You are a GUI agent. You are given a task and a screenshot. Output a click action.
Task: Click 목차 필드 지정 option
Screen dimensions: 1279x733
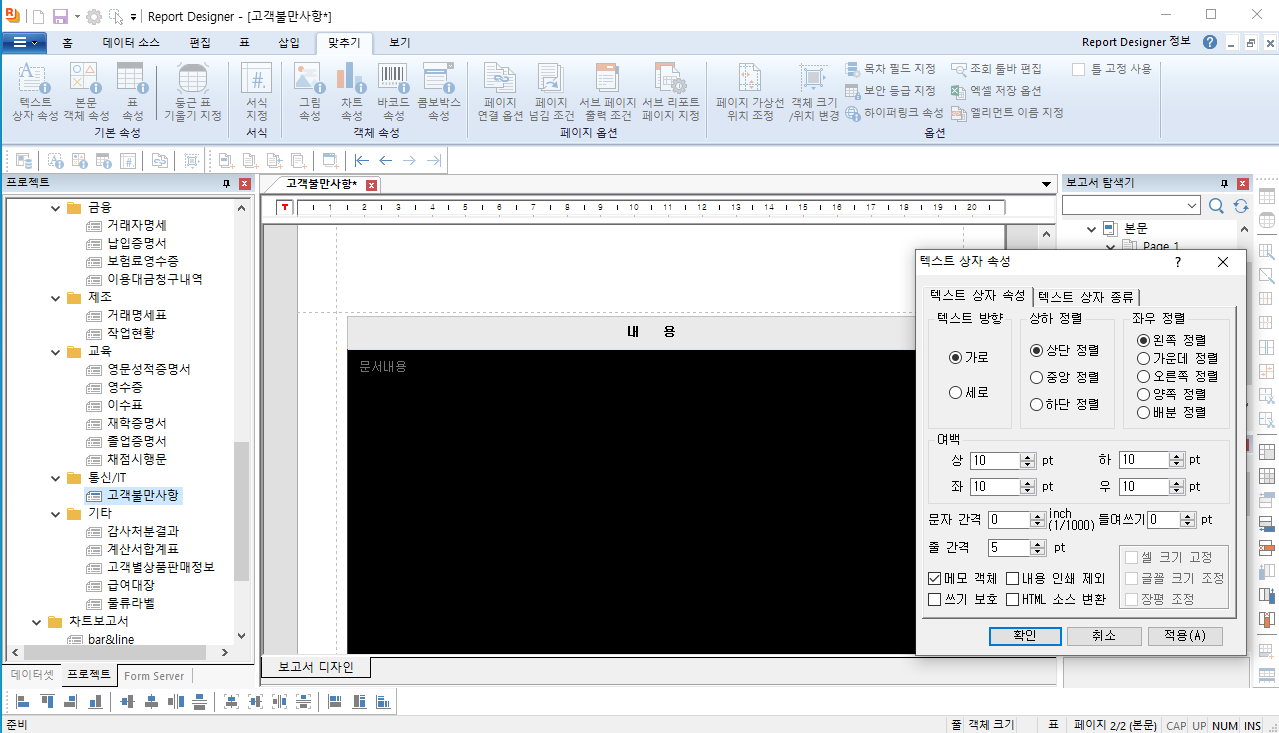click(890, 69)
